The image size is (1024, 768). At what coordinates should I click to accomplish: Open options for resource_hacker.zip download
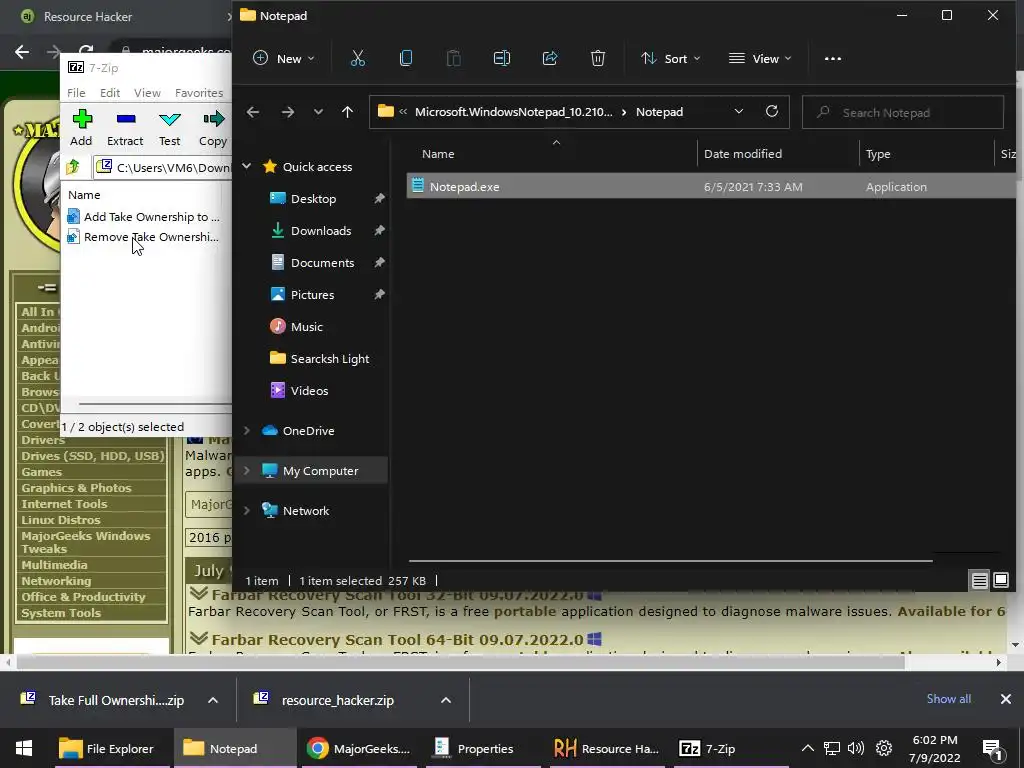446,700
